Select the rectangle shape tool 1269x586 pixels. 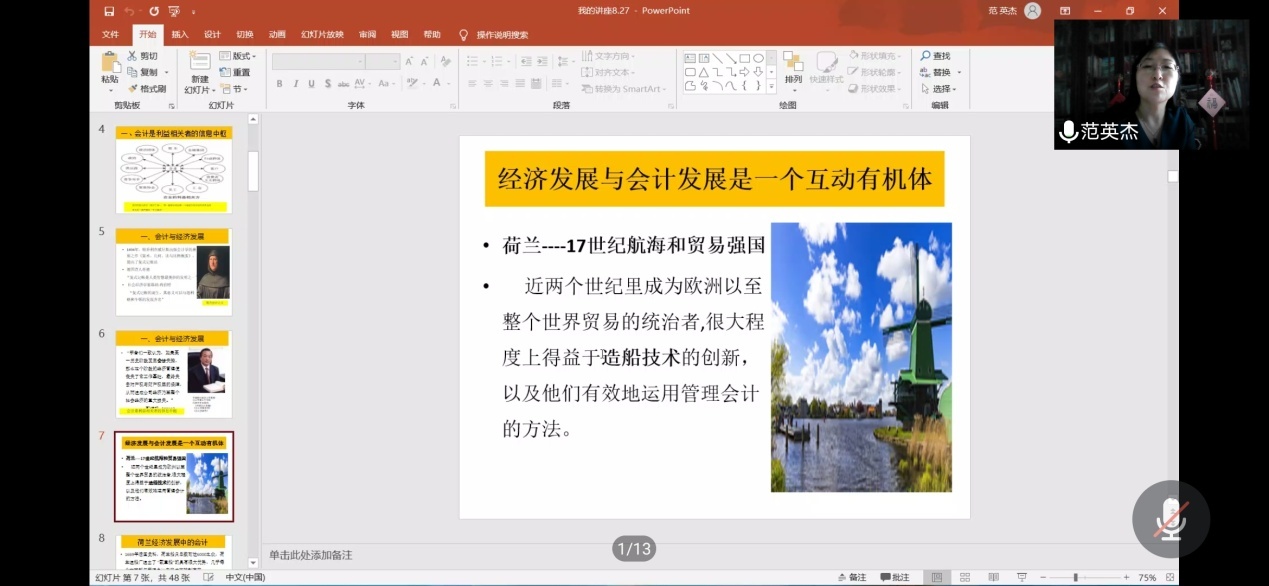tap(745, 59)
